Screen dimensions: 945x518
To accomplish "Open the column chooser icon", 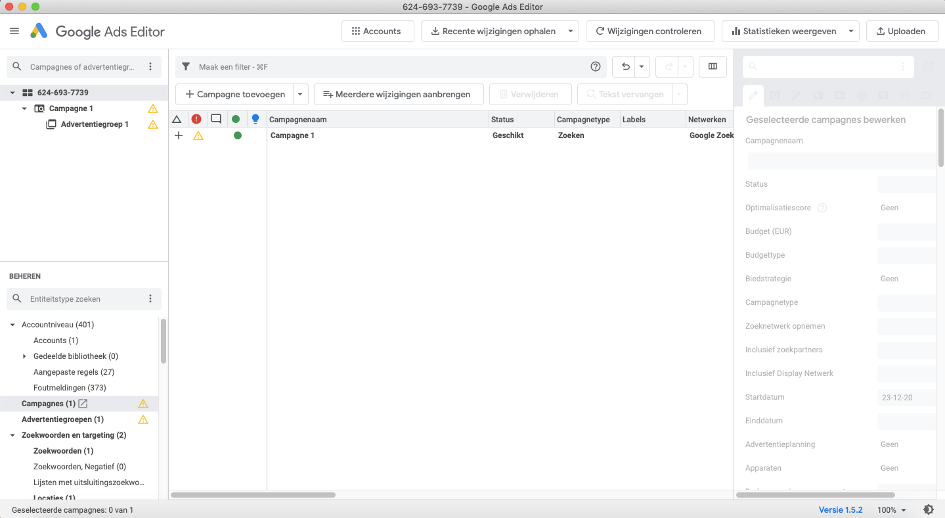I will tap(712, 67).
